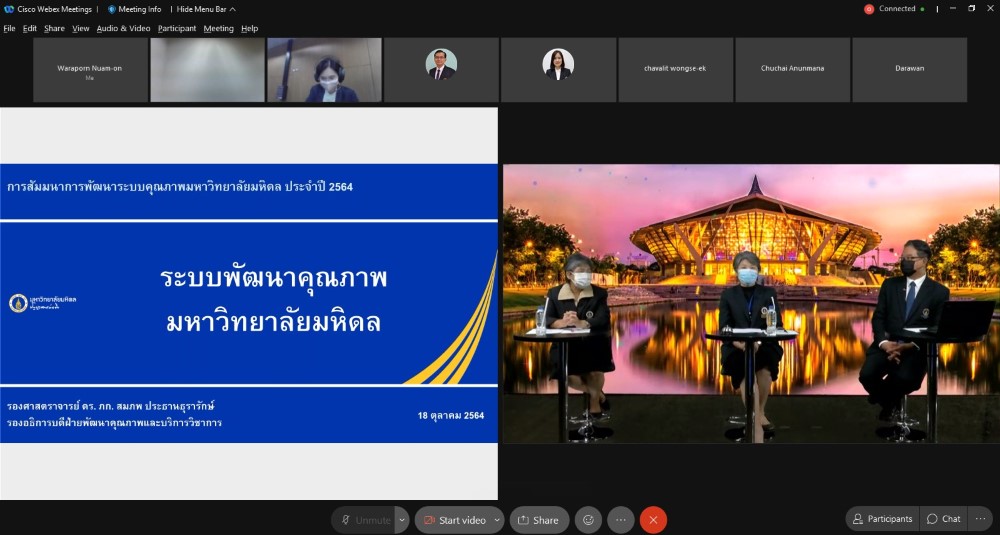Expand video options arrow beside Start video

[x=497, y=520]
